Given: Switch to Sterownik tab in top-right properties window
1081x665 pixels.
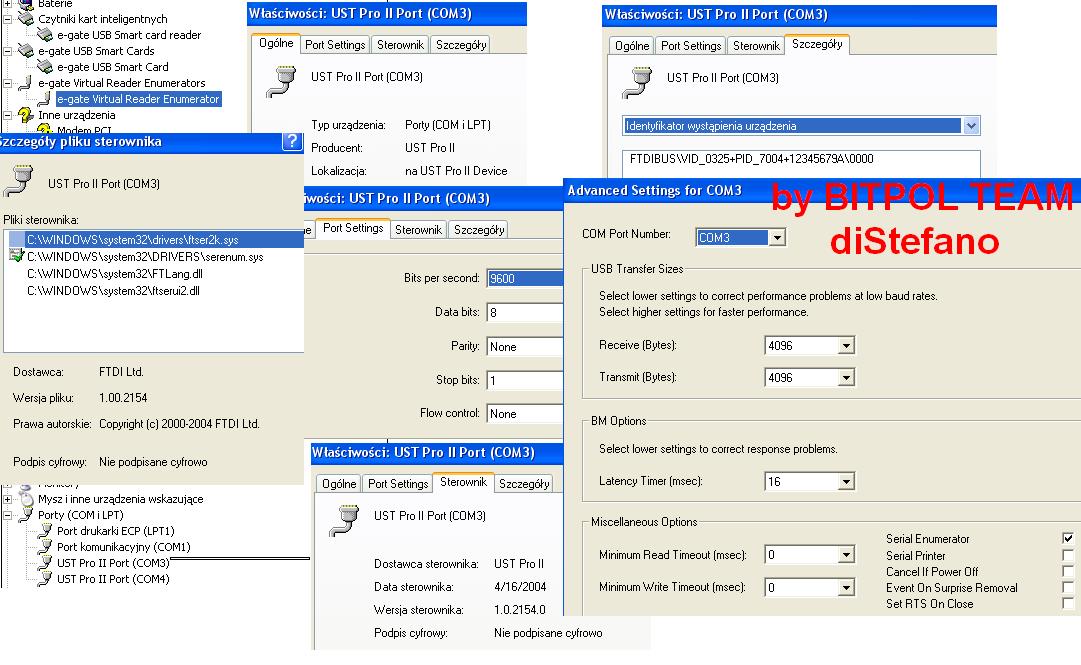Looking at the screenshot, I should [x=756, y=45].
